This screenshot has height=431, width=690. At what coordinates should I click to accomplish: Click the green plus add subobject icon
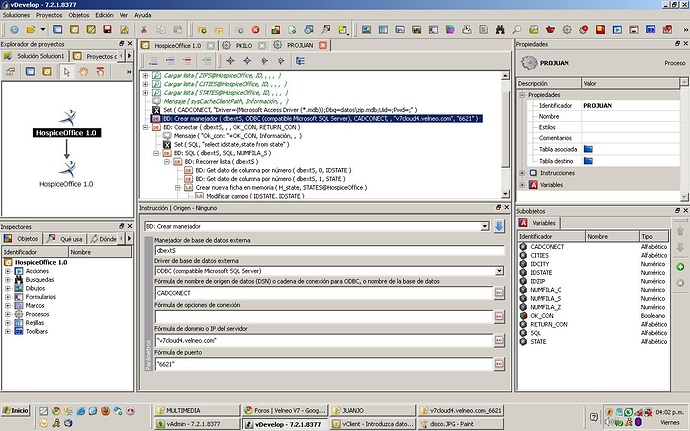pyautogui.click(x=680, y=267)
